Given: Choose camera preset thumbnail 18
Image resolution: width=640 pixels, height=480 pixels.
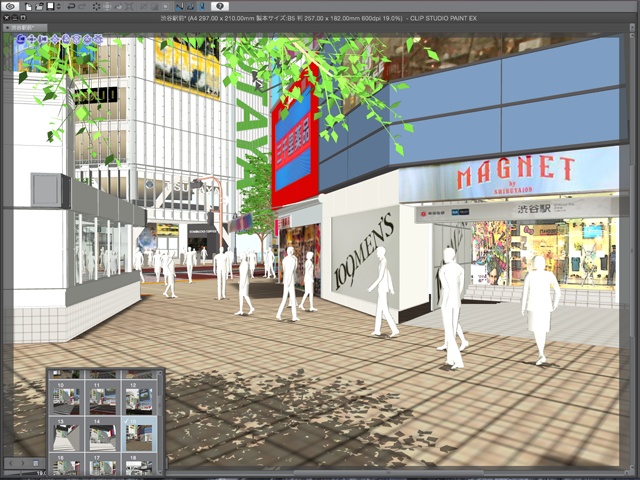Looking at the screenshot, I should [139, 464].
